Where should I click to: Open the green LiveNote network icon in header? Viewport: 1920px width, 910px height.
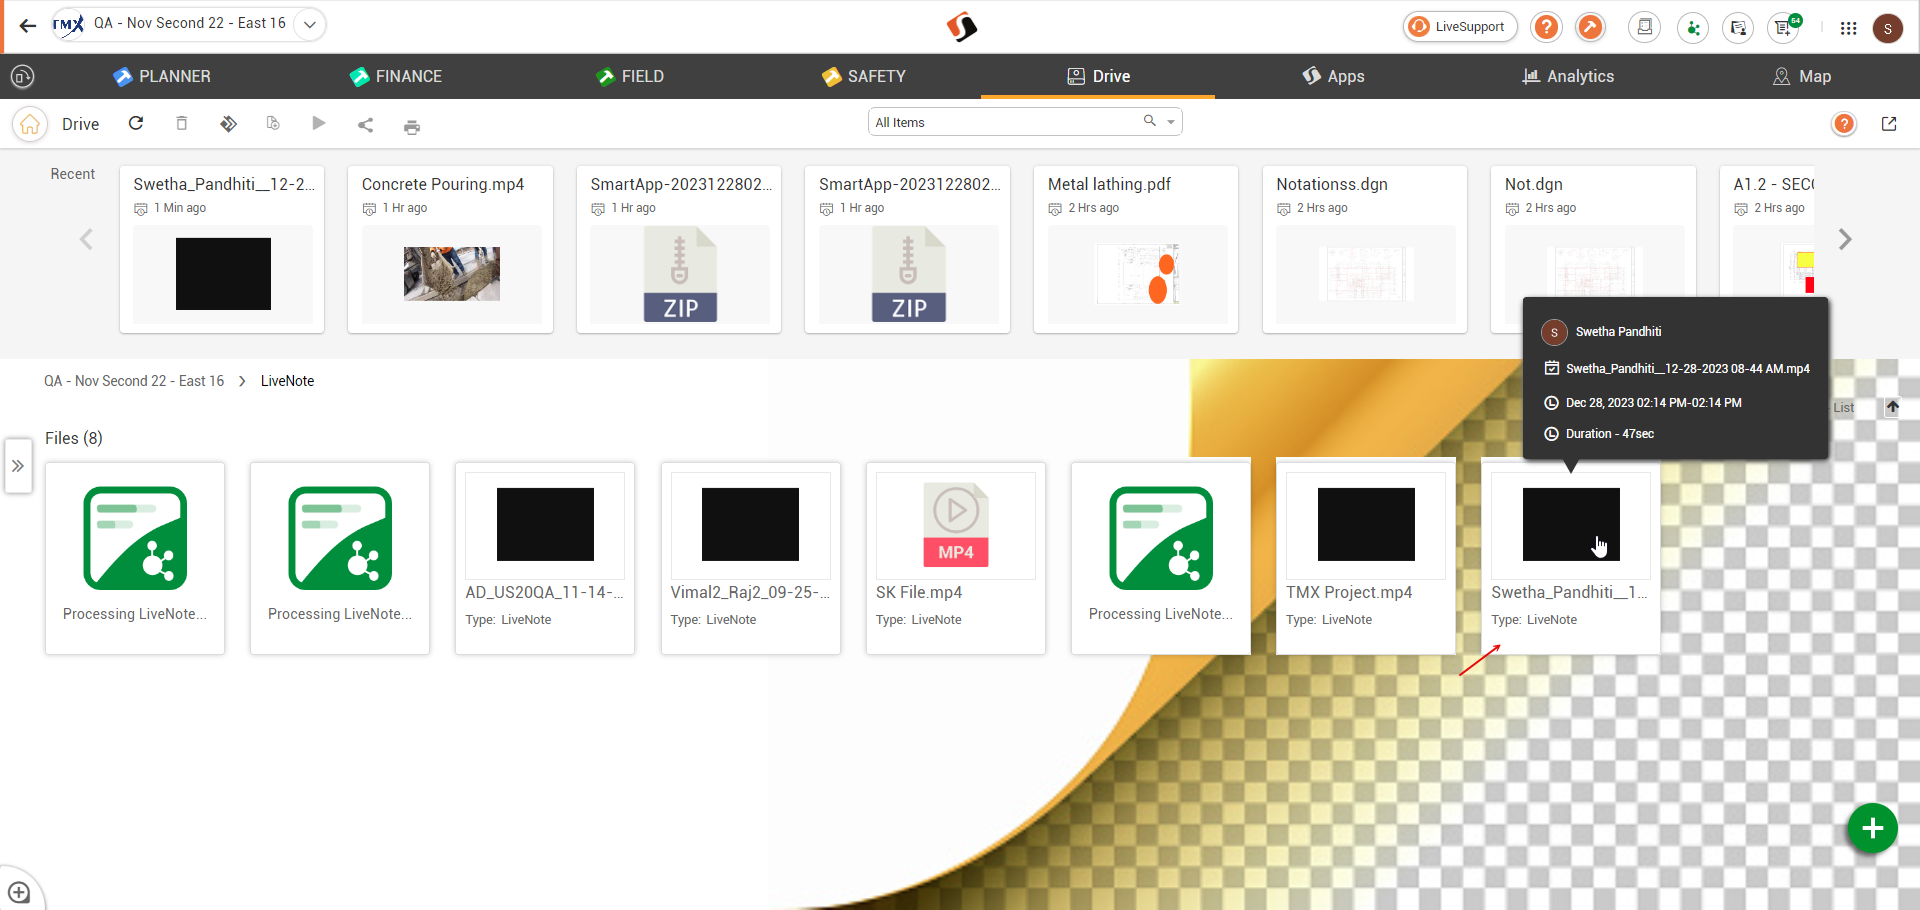pos(1693,28)
